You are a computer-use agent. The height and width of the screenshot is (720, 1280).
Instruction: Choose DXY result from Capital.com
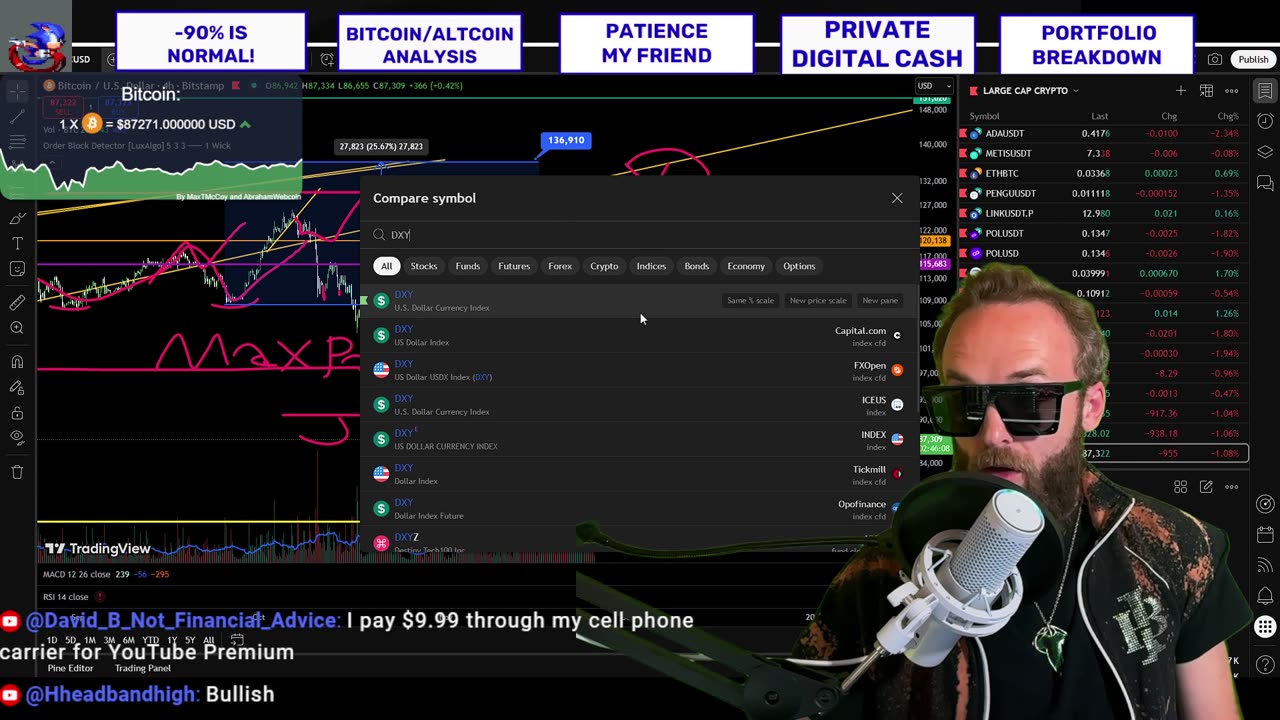click(x=640, y=336)
